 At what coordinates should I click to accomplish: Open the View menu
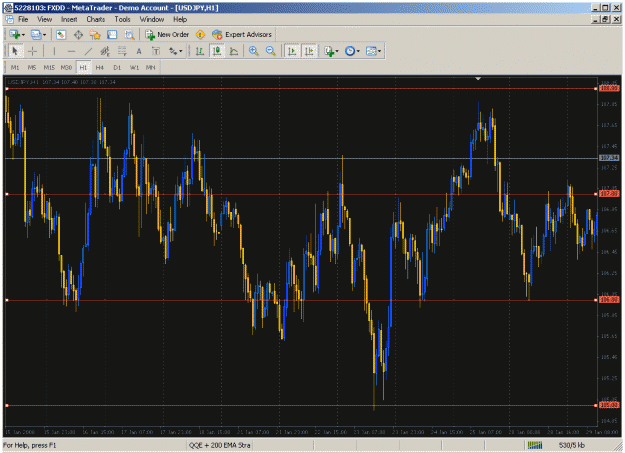[44, 19]
